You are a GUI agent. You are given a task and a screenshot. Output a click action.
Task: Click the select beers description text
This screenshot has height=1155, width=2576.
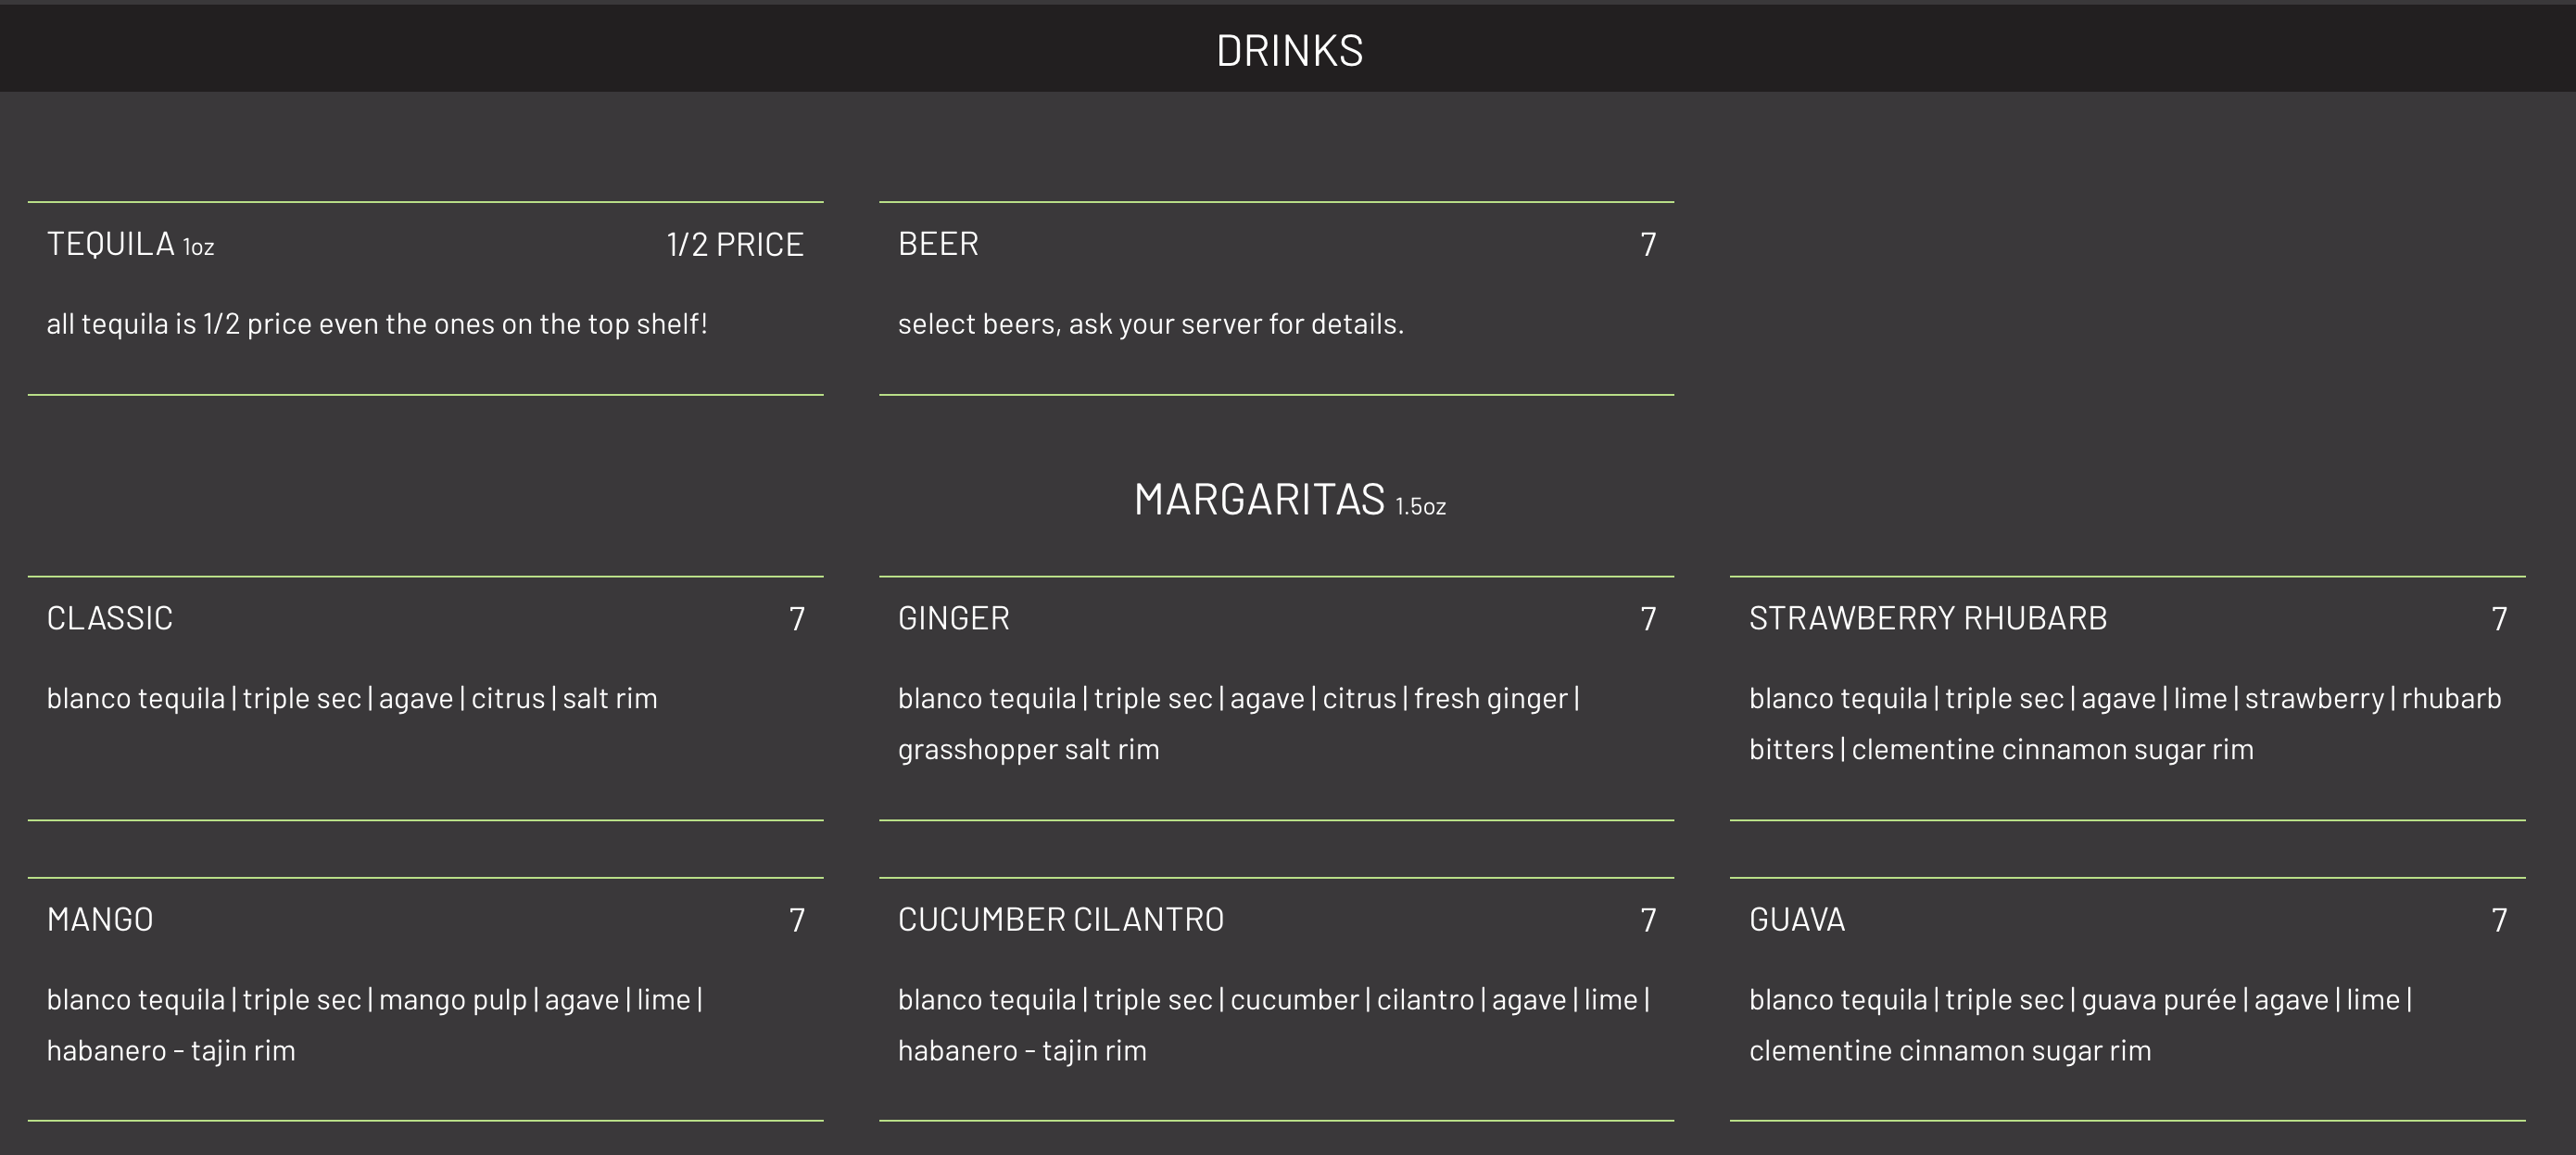click(x=1151, y=324)
